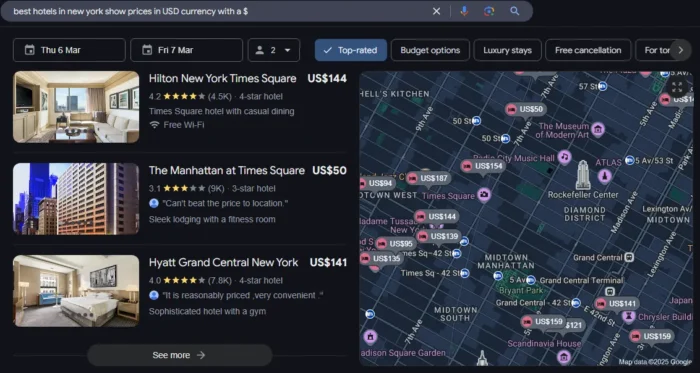View the Hilton room photo thumbnail
Screen dimensions: 700x373
point(76,107)
